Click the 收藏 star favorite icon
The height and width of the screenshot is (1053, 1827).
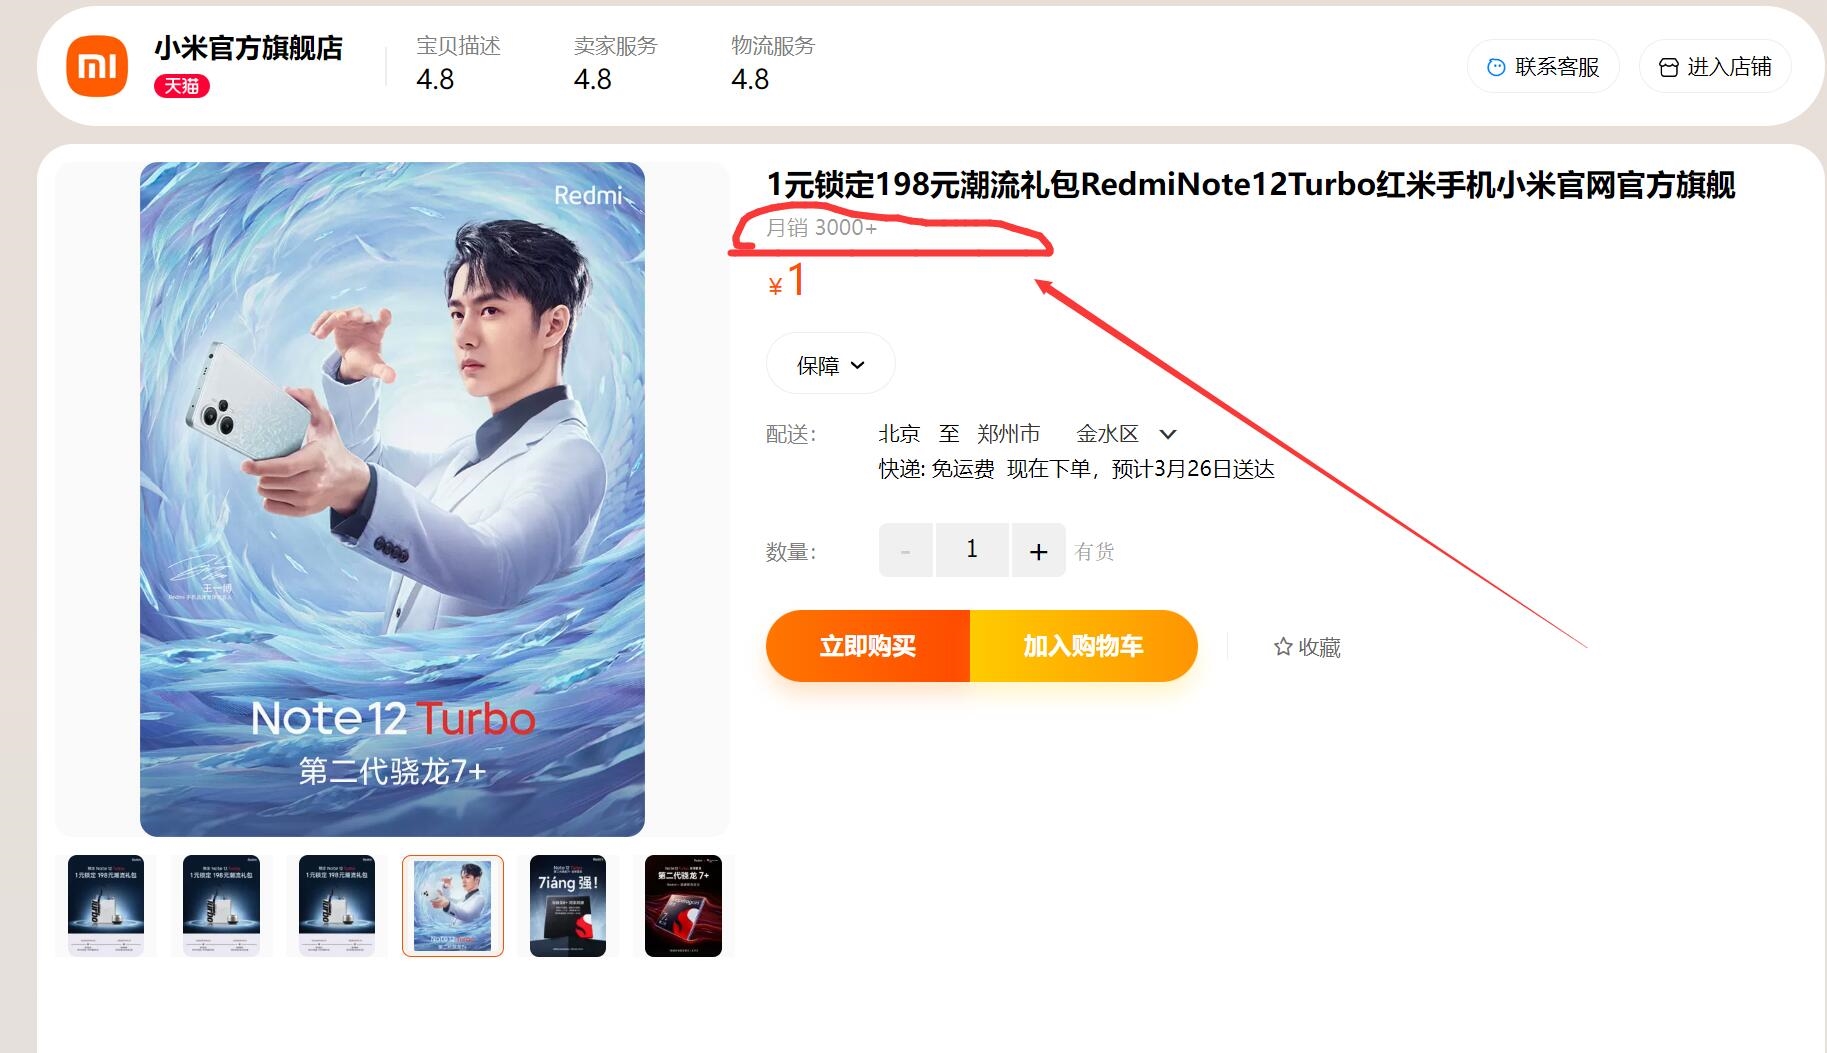click(x=1283, y=647)
